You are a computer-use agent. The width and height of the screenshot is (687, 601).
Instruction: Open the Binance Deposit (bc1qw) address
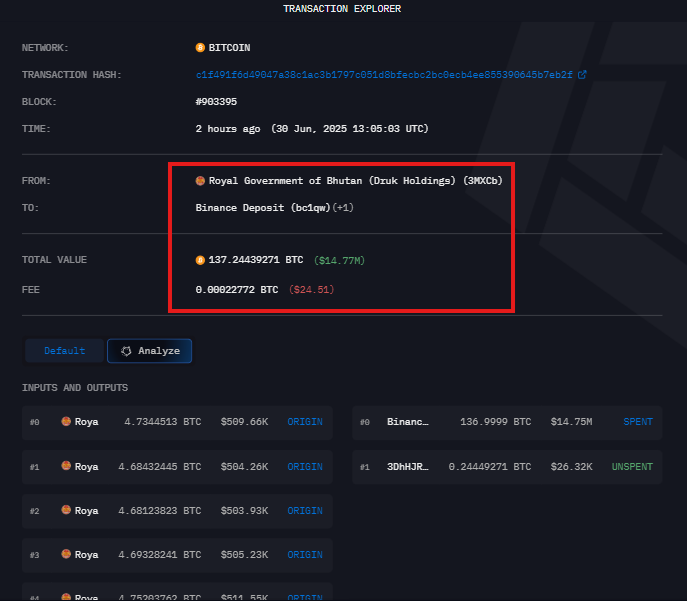(263, 208)
